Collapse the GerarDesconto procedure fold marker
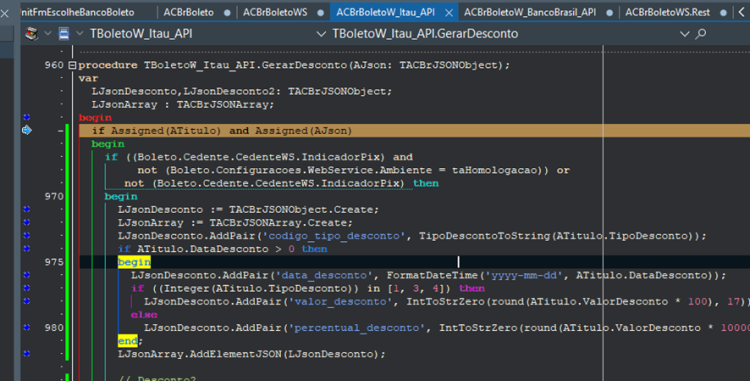The width and height of the screenshot is (750, 381). coord(72,65)
